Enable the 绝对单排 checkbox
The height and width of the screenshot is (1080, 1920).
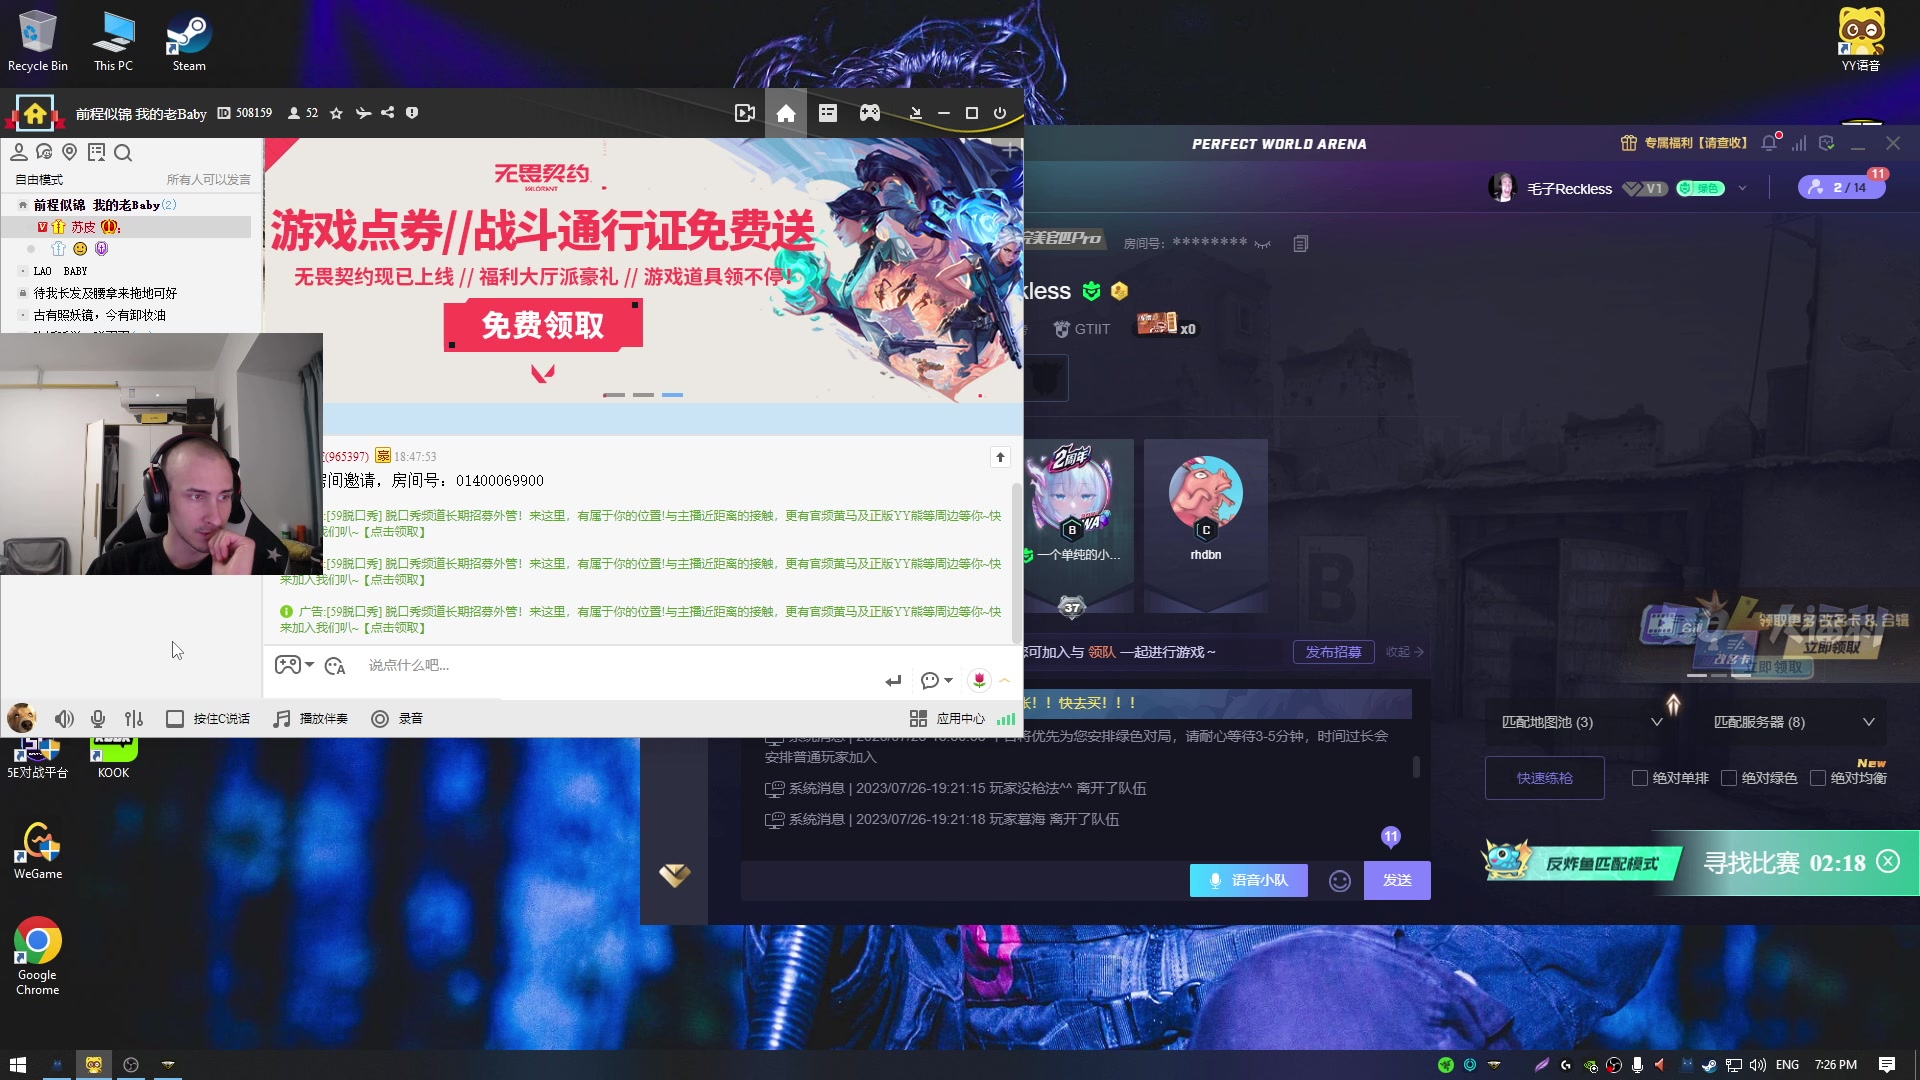(1640, 778)
